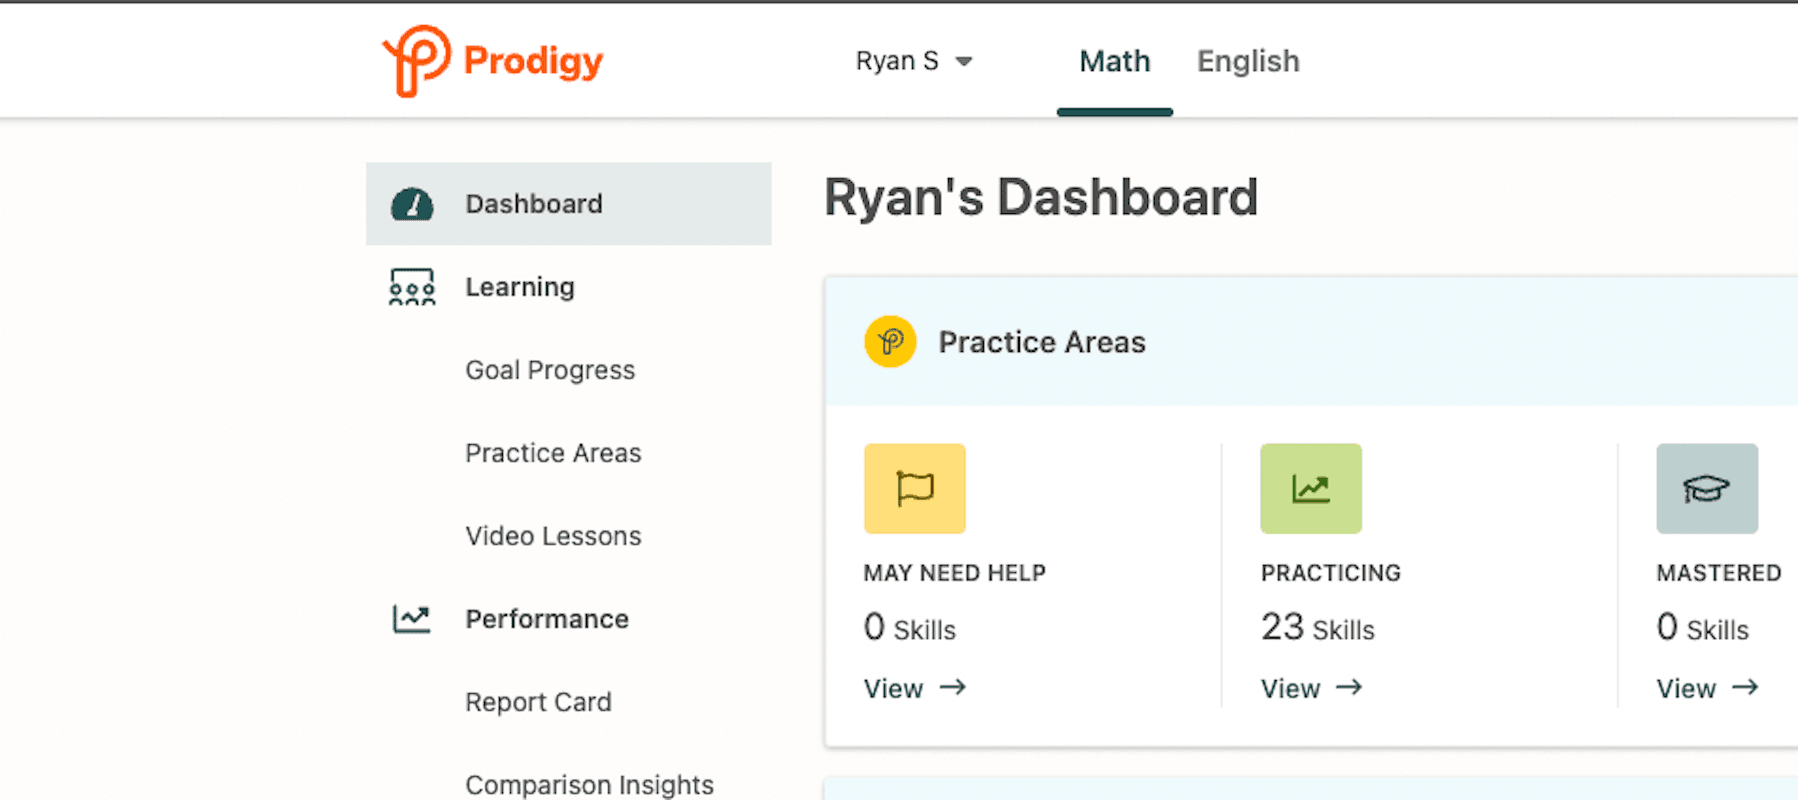Image resolution: width=1798 pixels, height=800 pixels.
Task: Click the arrow icon next to May Need Help View
Action: [951, 688]
